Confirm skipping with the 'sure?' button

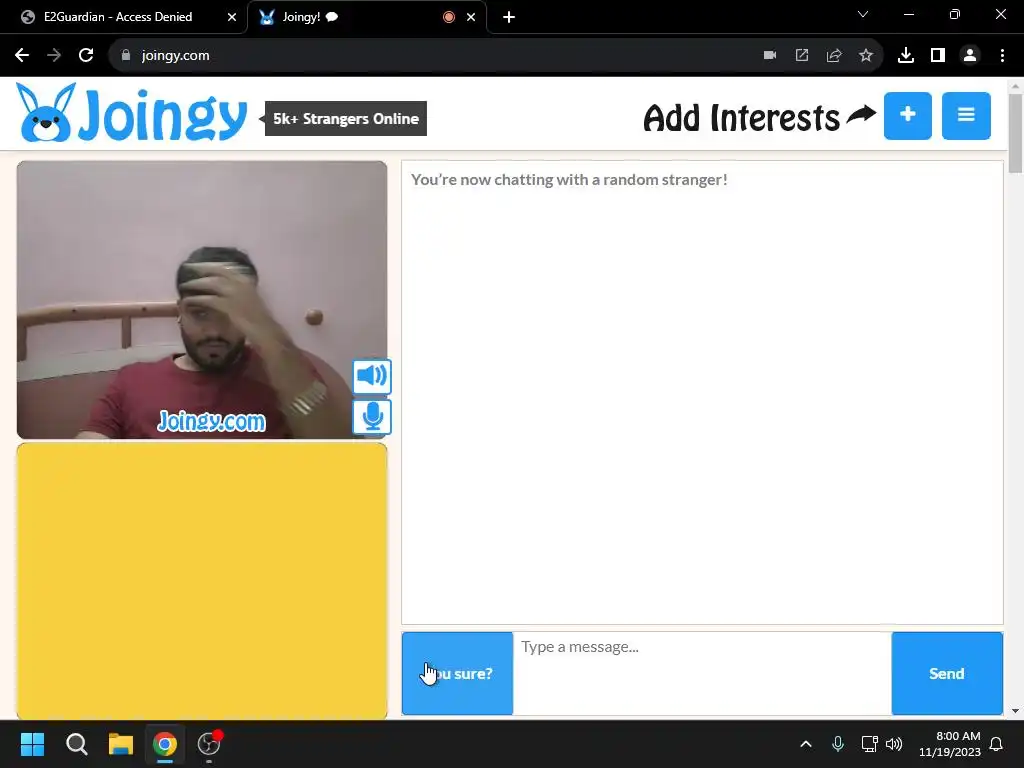click(457, 673)
